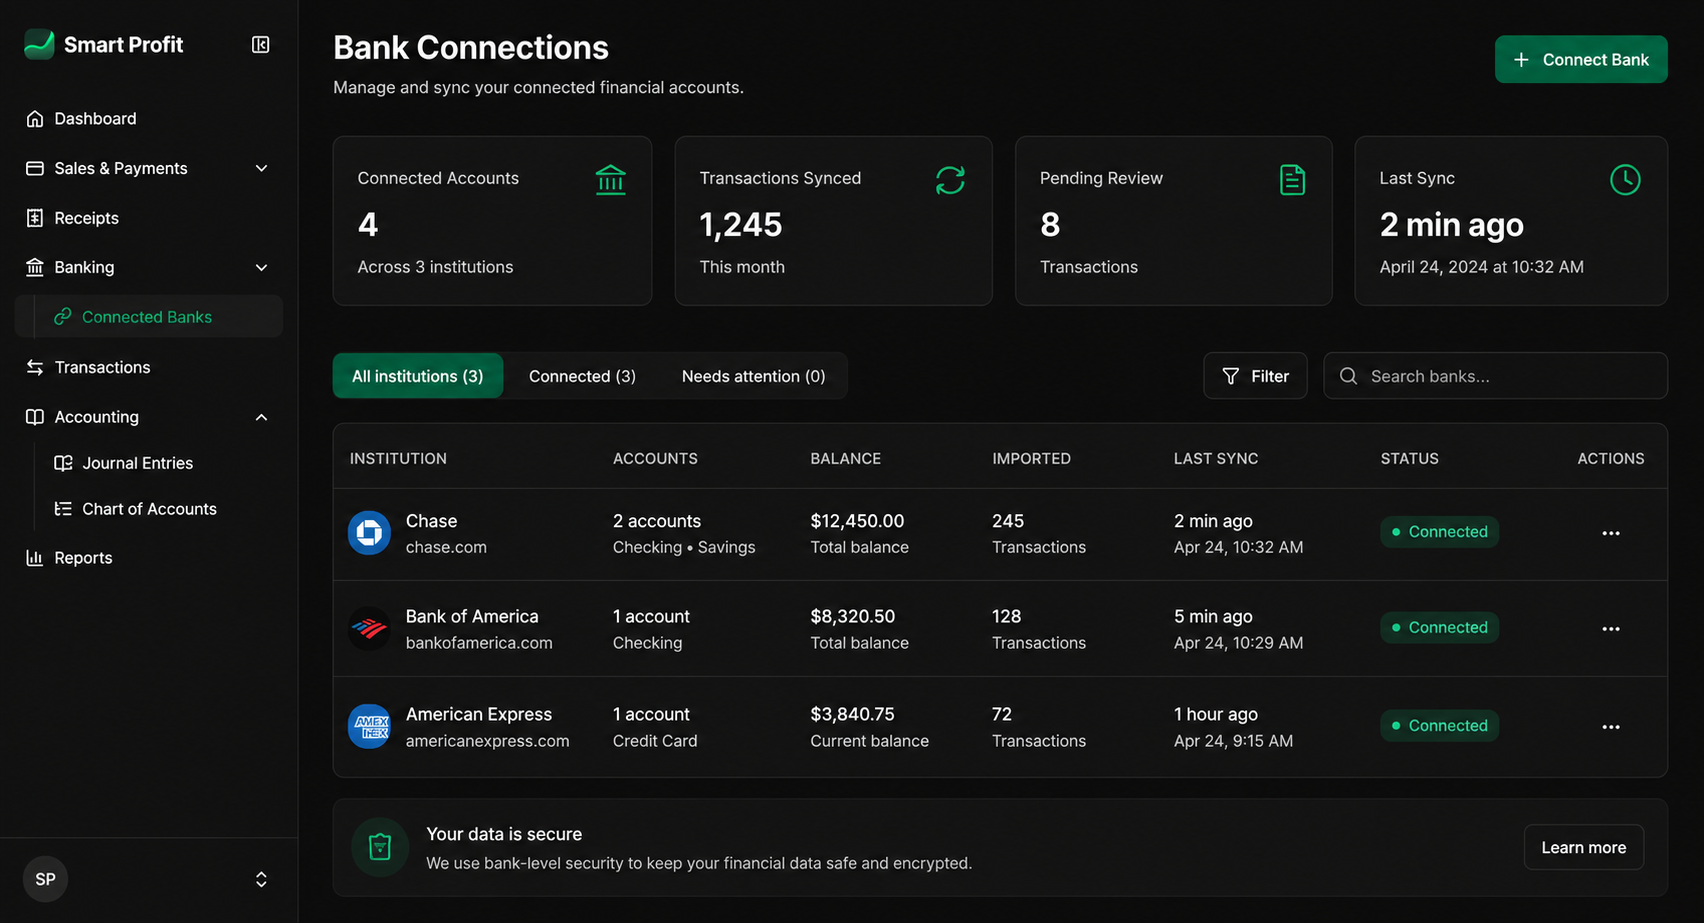Collapse the sidebar using the panel icon
This screenshot has width=1704, height=923.
260,44
